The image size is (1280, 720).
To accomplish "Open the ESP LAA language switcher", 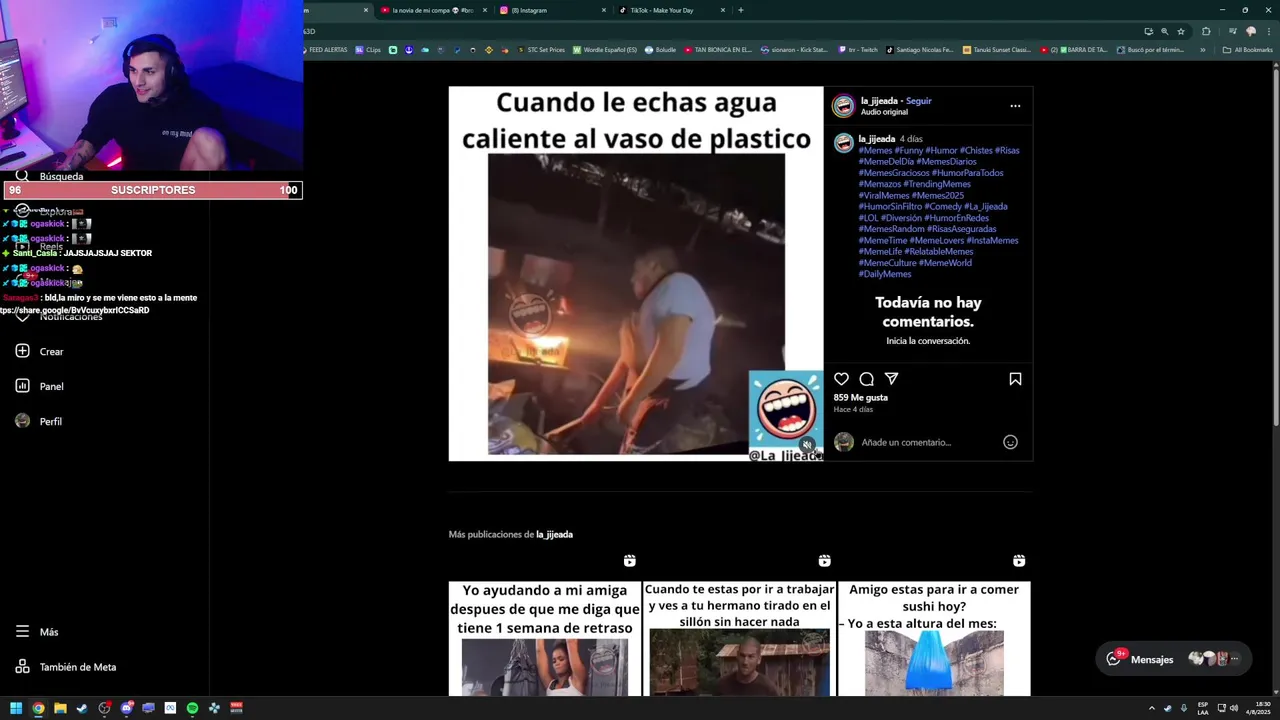I will point(1203,709).
